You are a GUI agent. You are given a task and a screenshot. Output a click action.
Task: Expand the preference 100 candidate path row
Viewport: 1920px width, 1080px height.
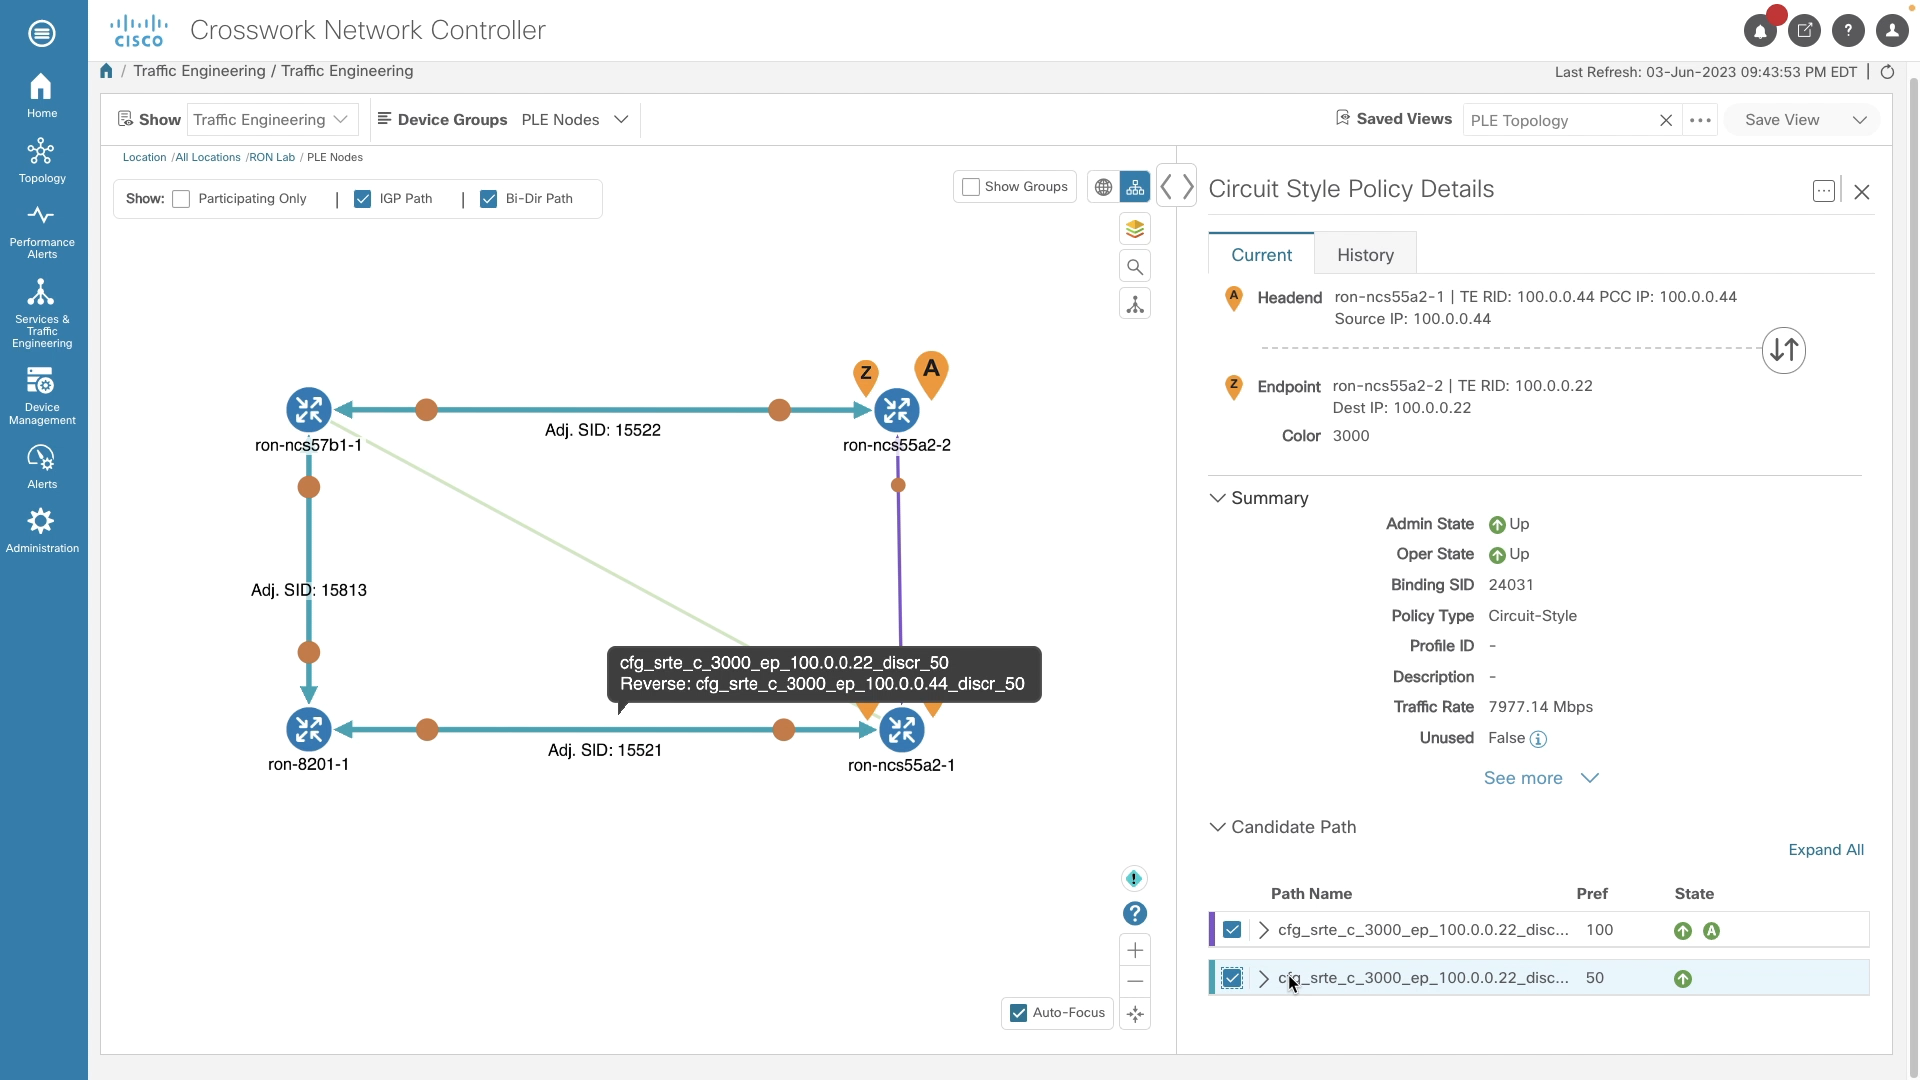[1263, 931]
